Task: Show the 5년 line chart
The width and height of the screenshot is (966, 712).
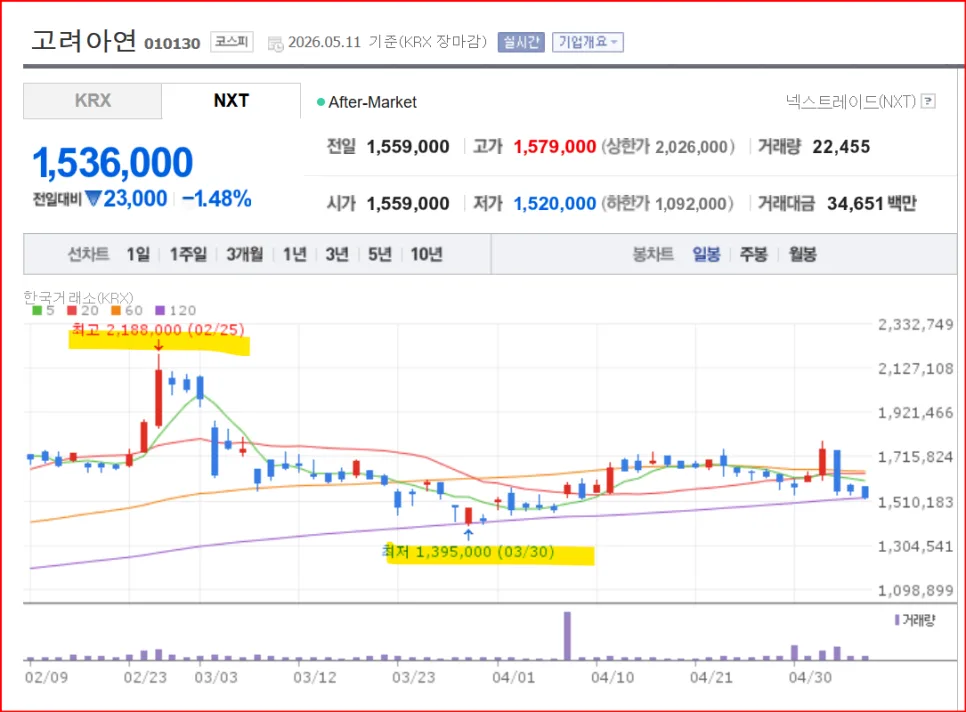Action: click(x=380, y=254)
